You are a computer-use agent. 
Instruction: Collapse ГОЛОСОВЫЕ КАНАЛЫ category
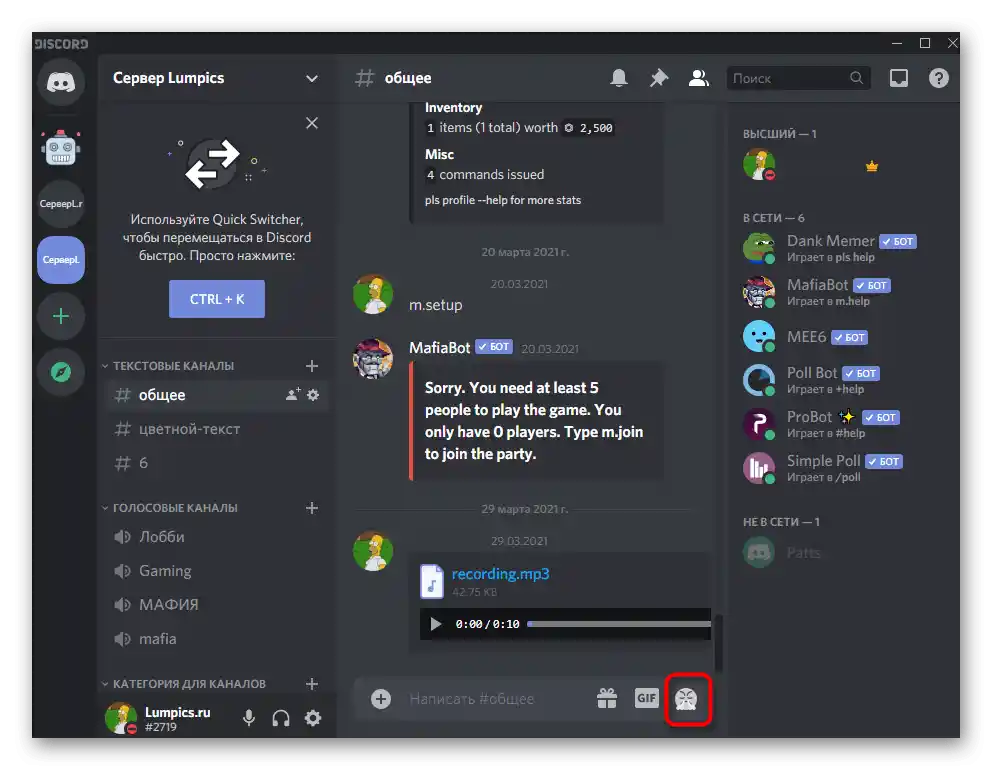(x=170, y=508)
